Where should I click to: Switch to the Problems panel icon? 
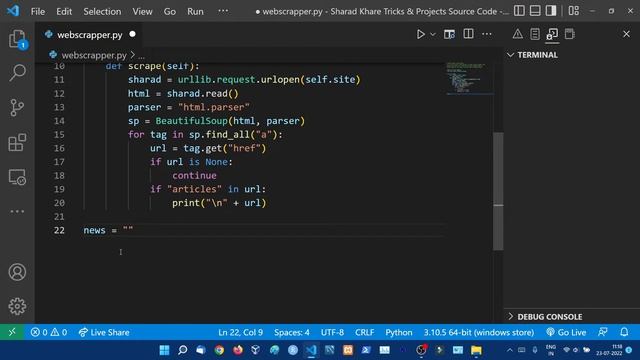(x=518, y=34)
